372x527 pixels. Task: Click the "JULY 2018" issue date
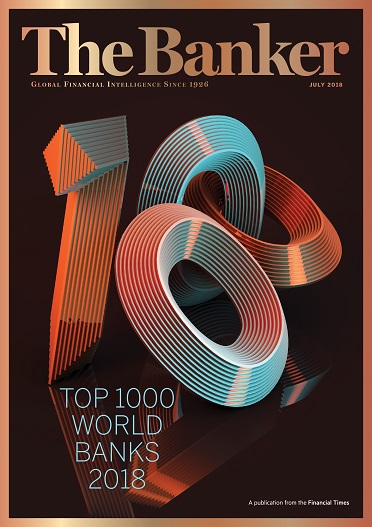[326, 85]
